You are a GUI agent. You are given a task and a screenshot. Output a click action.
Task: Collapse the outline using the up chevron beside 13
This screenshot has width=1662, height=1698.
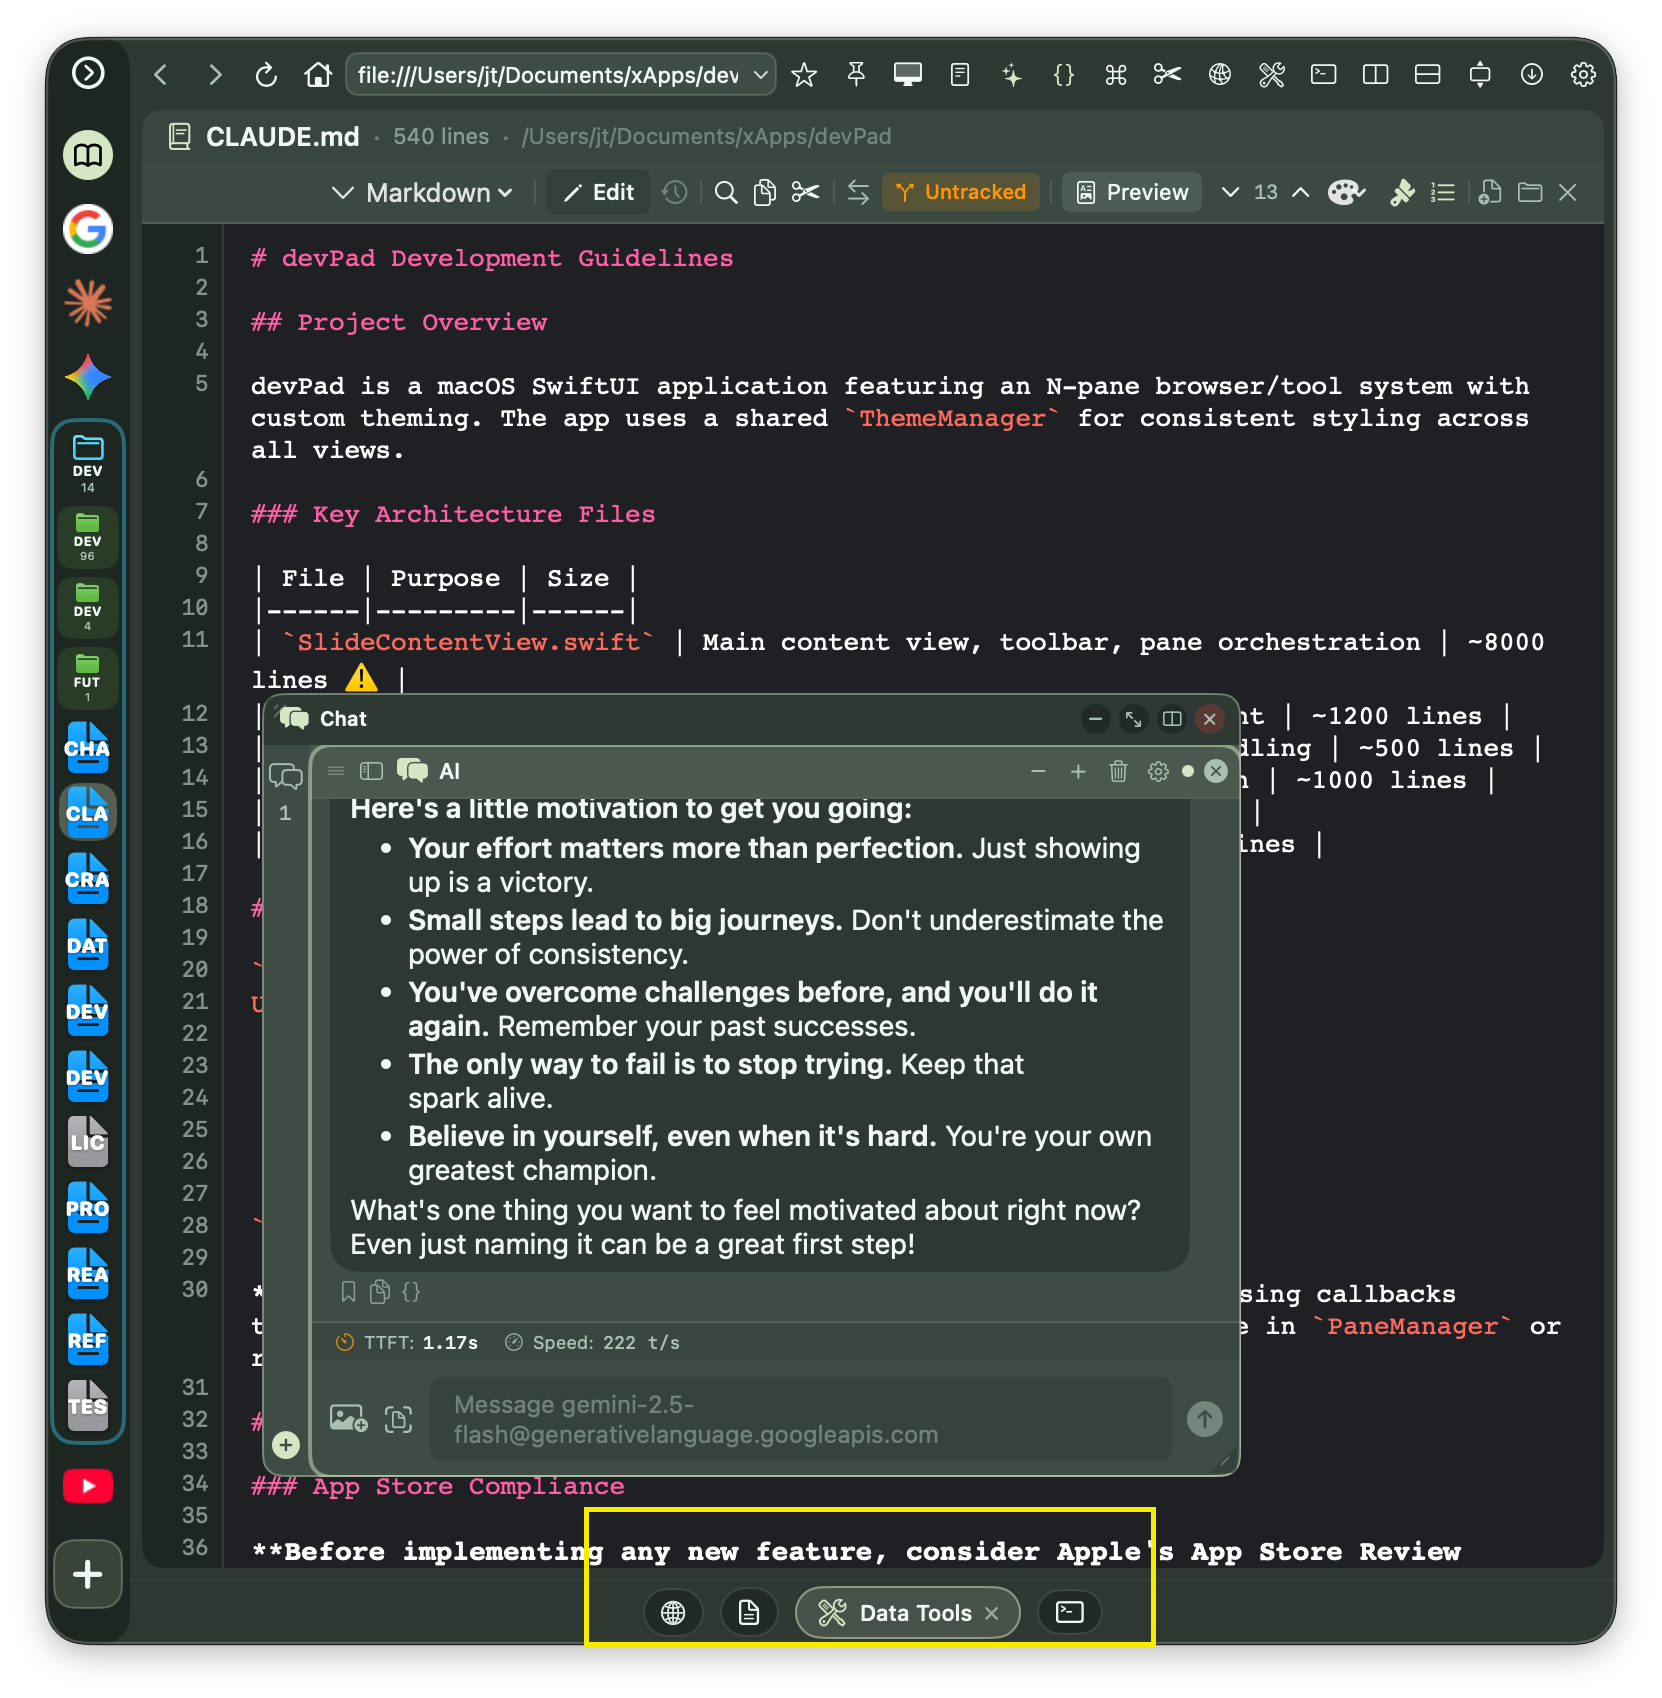1299,192
